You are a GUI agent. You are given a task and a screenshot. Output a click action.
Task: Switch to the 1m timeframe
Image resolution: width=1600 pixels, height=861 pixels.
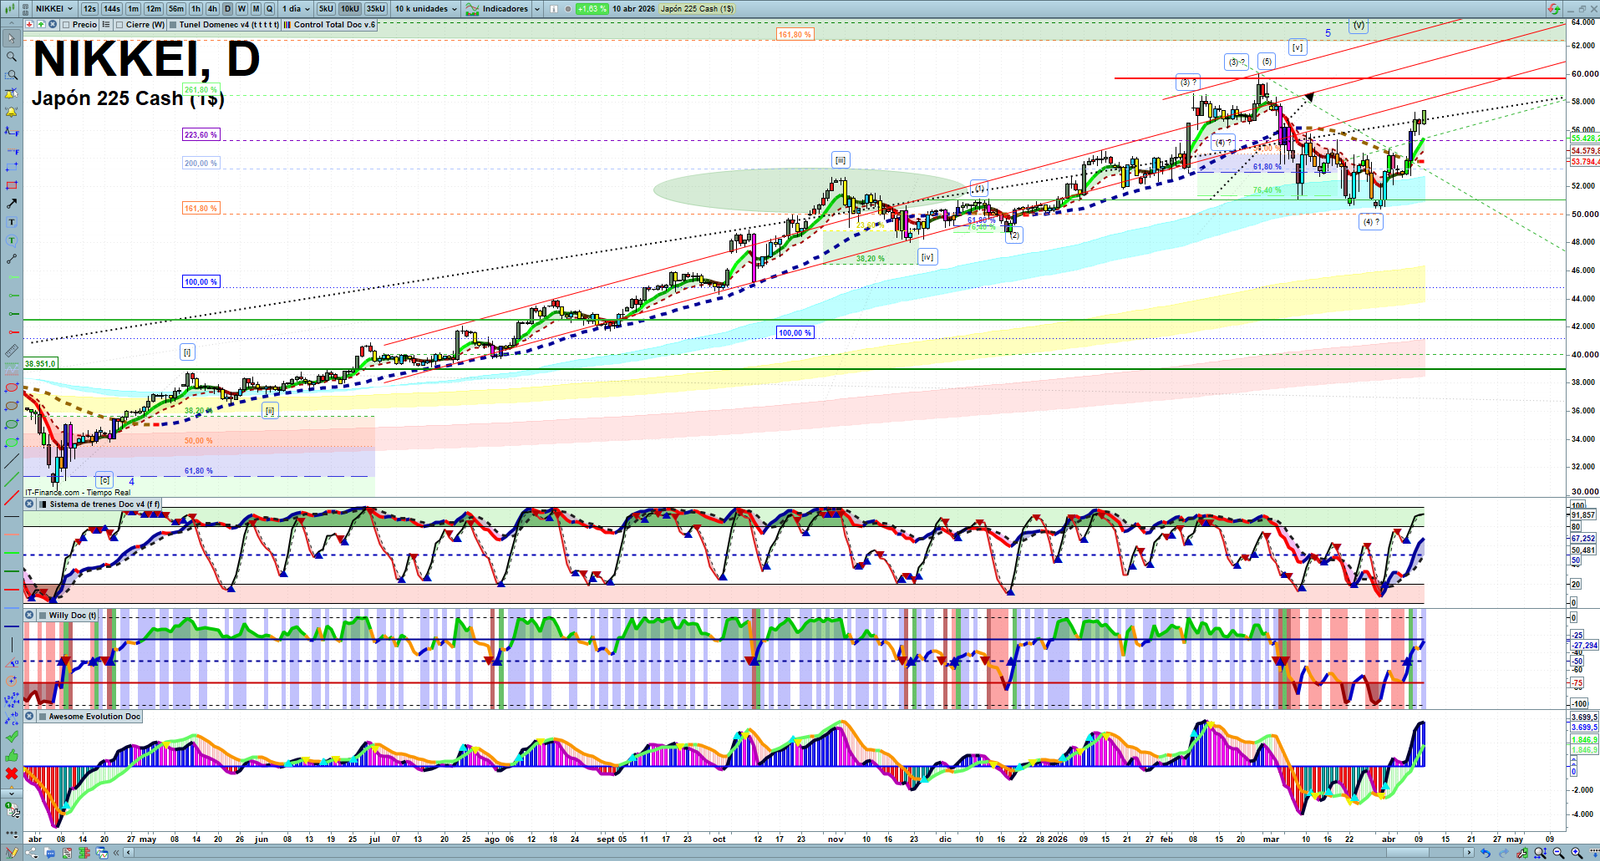tap(133, 9)
